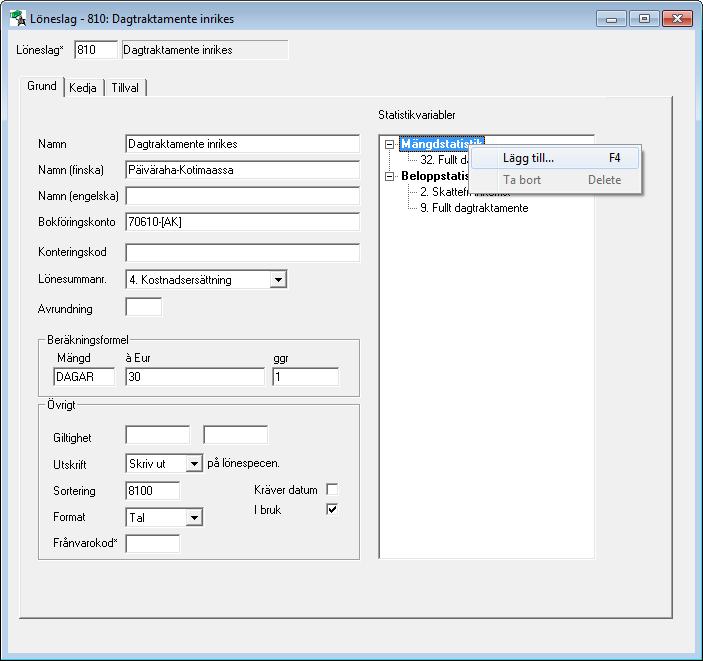This screenshot has height=661, width=703.
Task: Click the Namn field 'Dagtraktamente inrikes'
Action: click(x=243, y=144)
